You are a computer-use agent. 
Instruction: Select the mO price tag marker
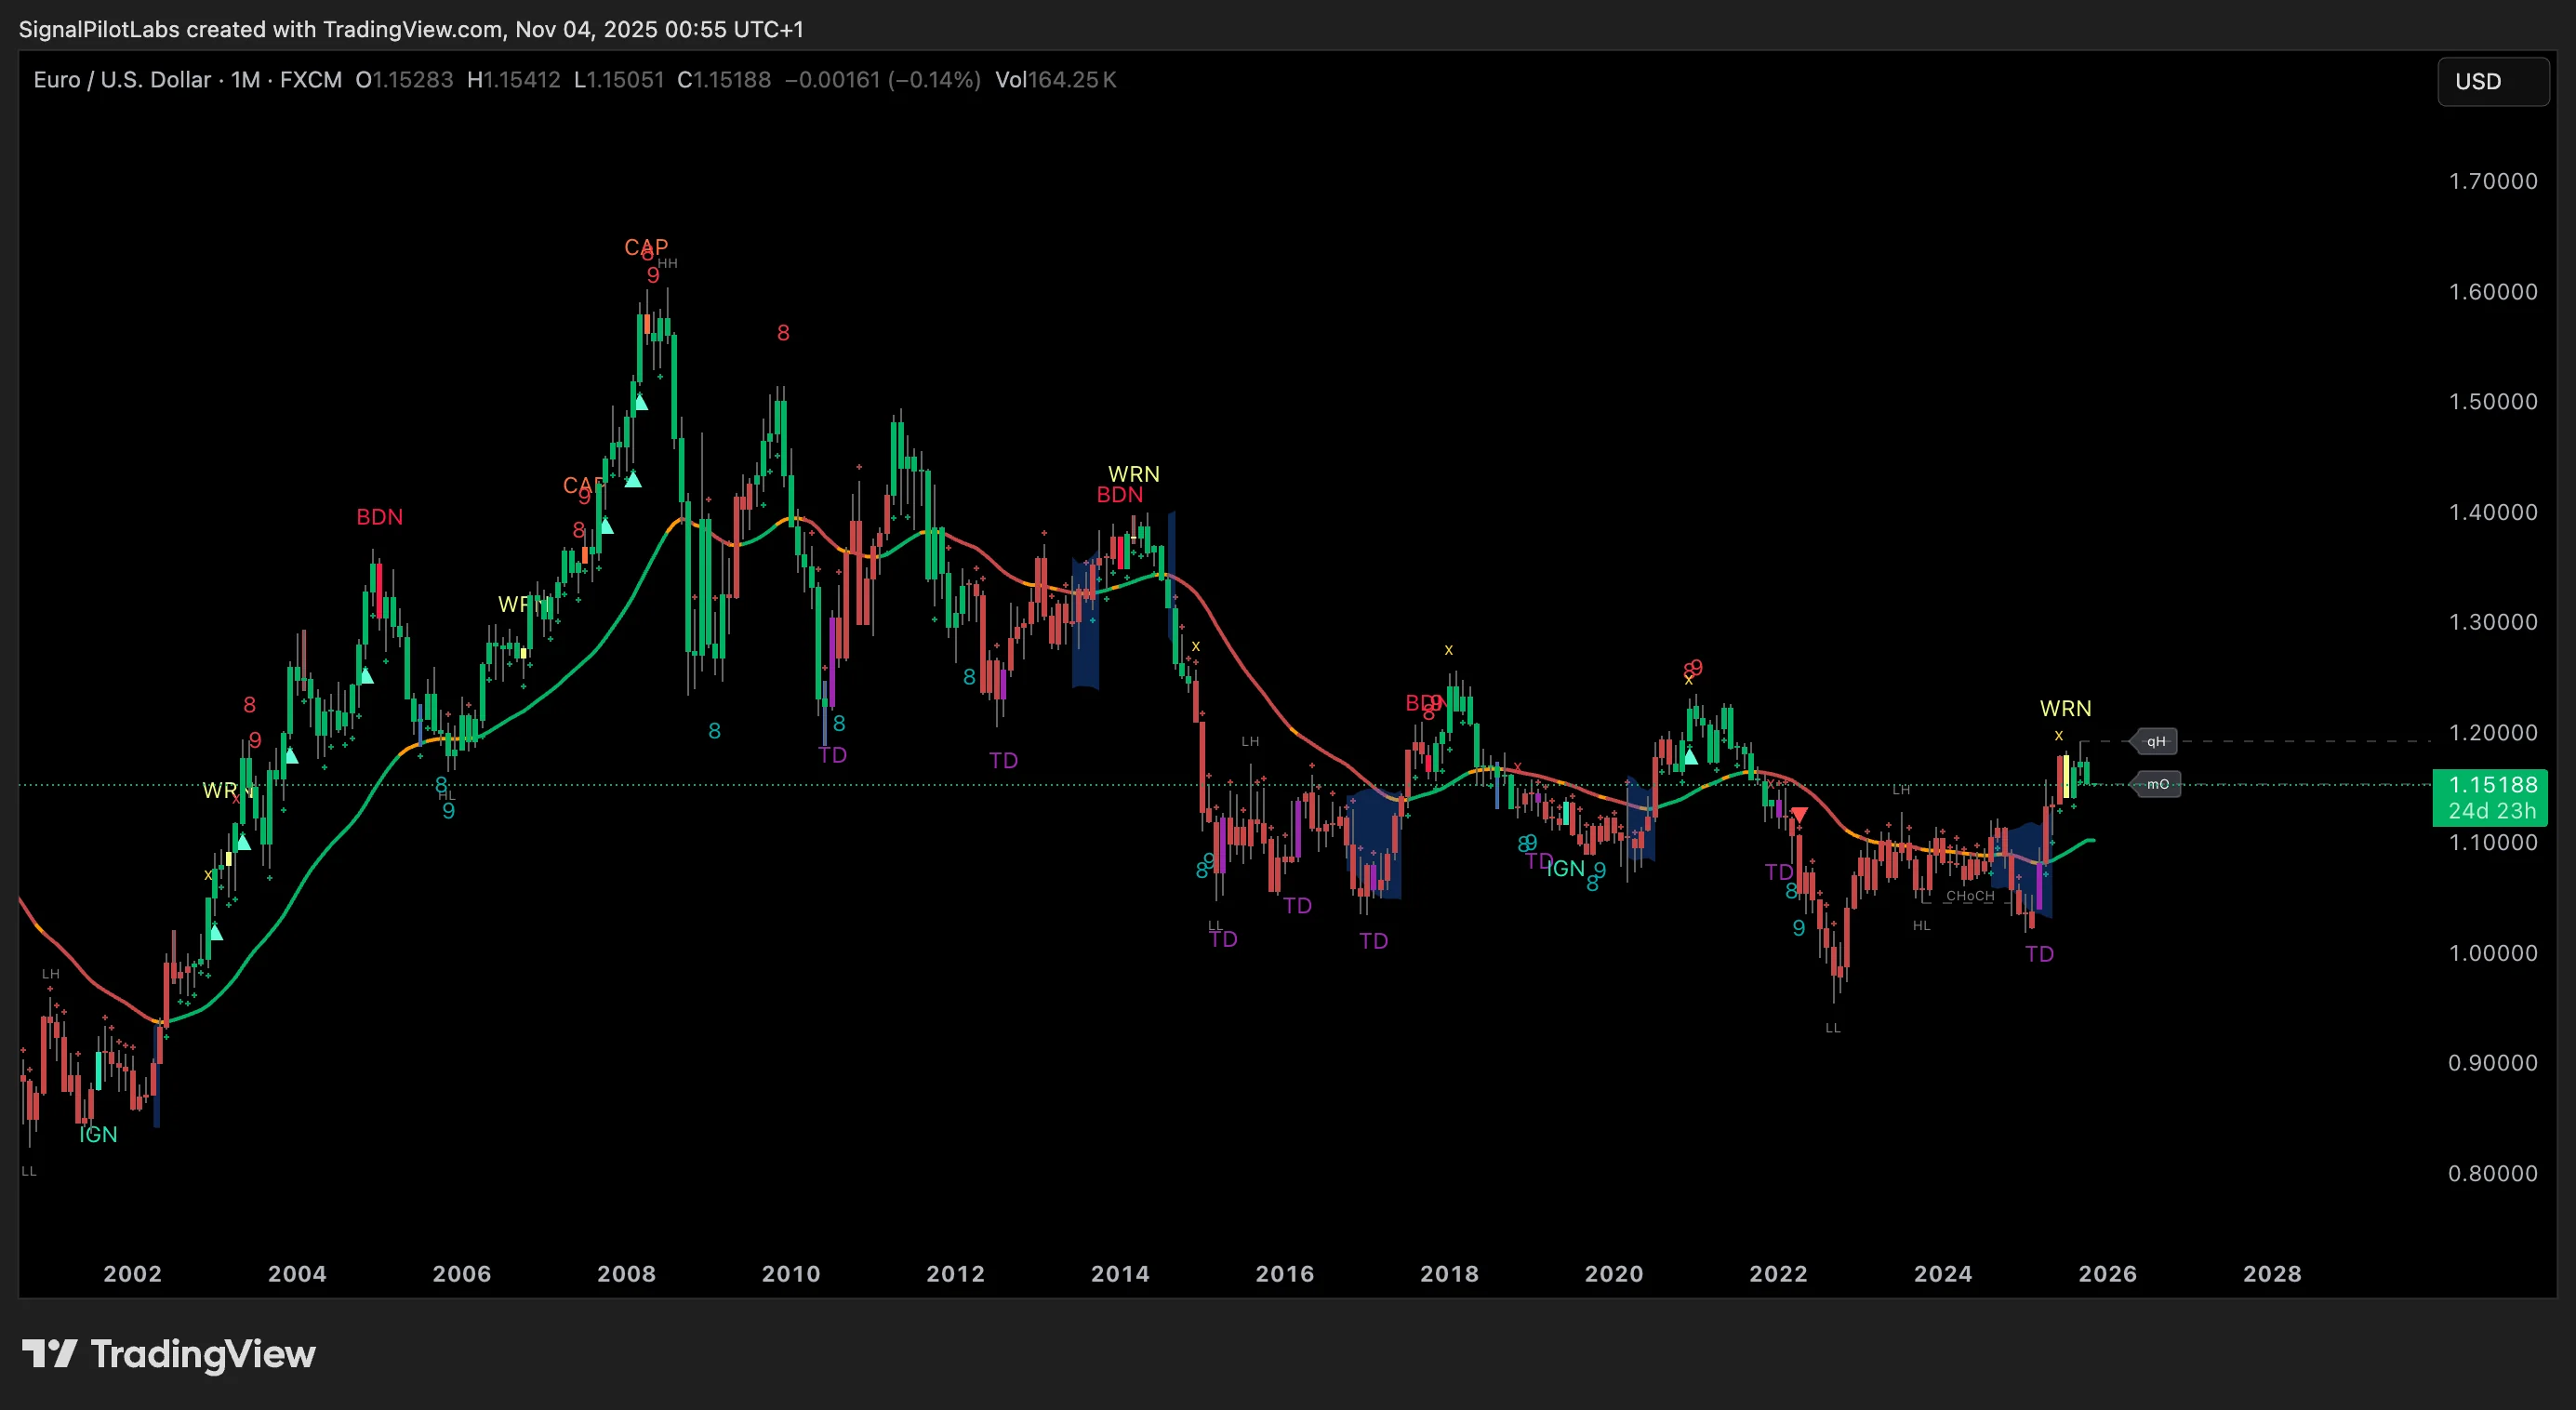(2156, 784)
